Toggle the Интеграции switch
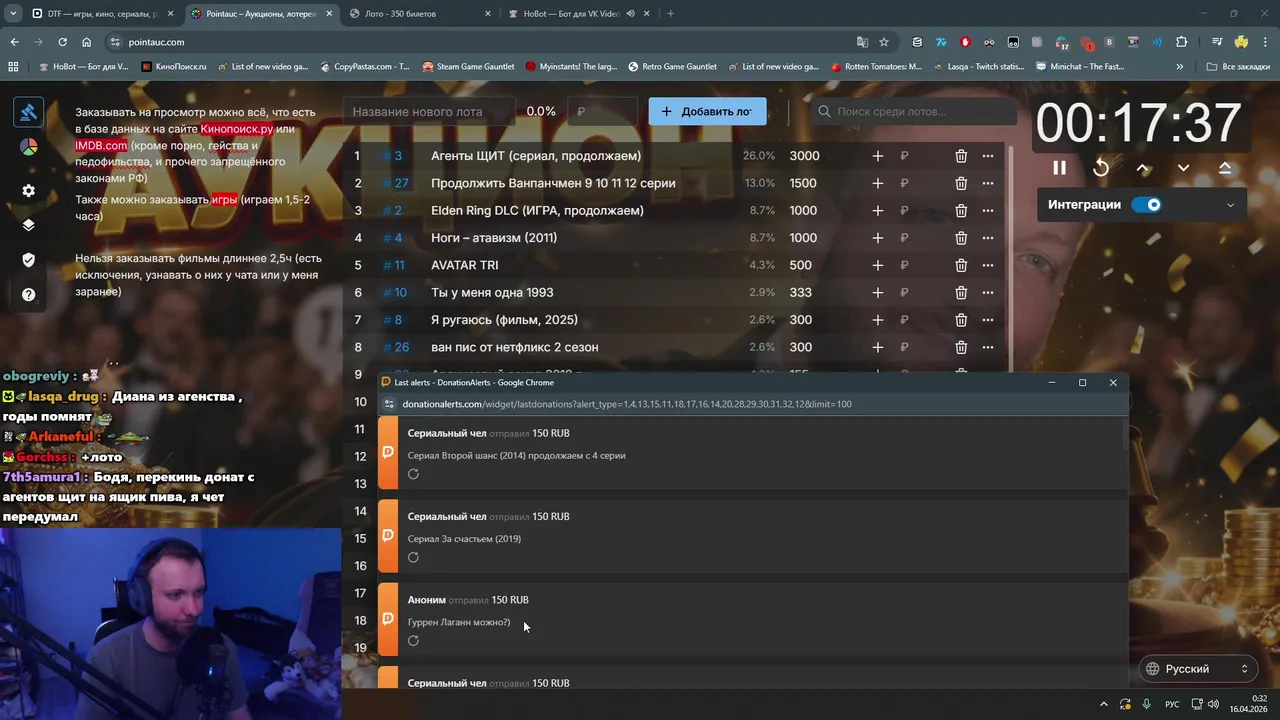 (x=1147, y=205)
